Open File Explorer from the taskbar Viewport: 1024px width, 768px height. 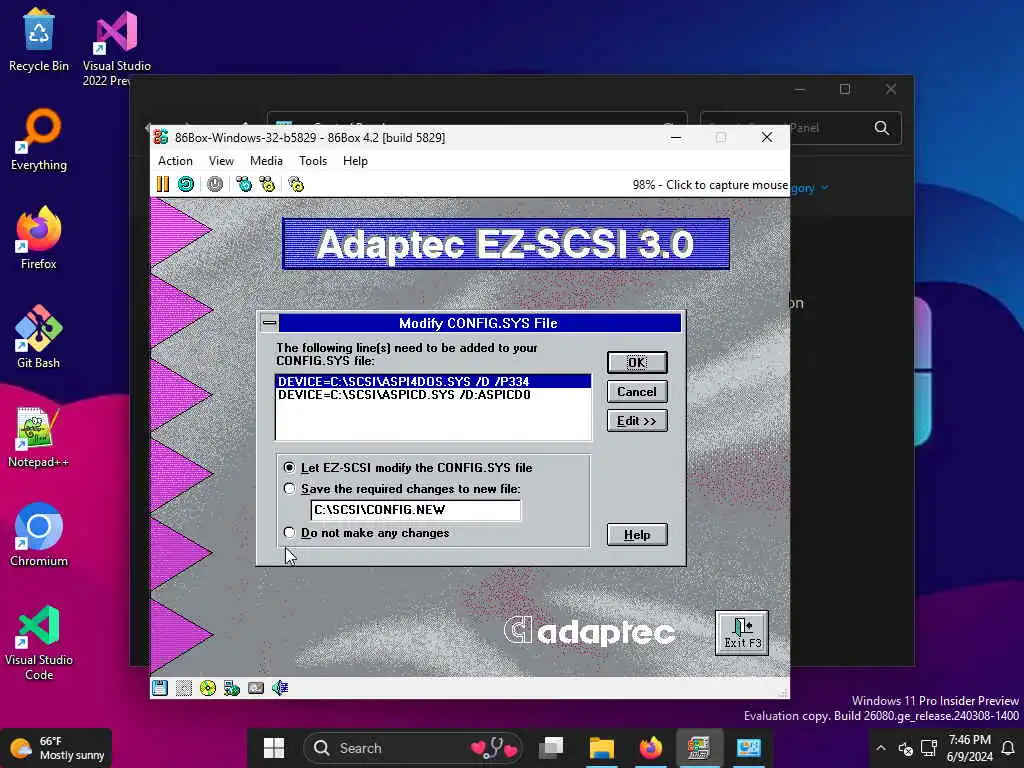tap(601, 748)
